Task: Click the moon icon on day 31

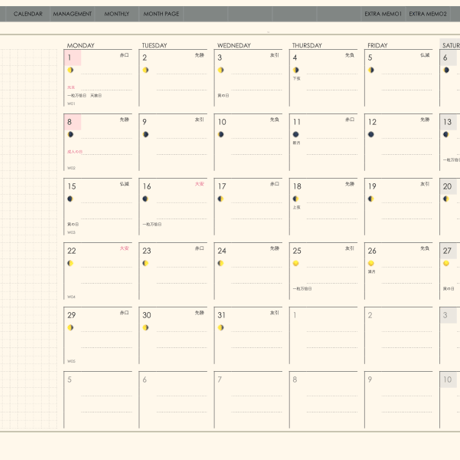Action: tap(221, 328)
